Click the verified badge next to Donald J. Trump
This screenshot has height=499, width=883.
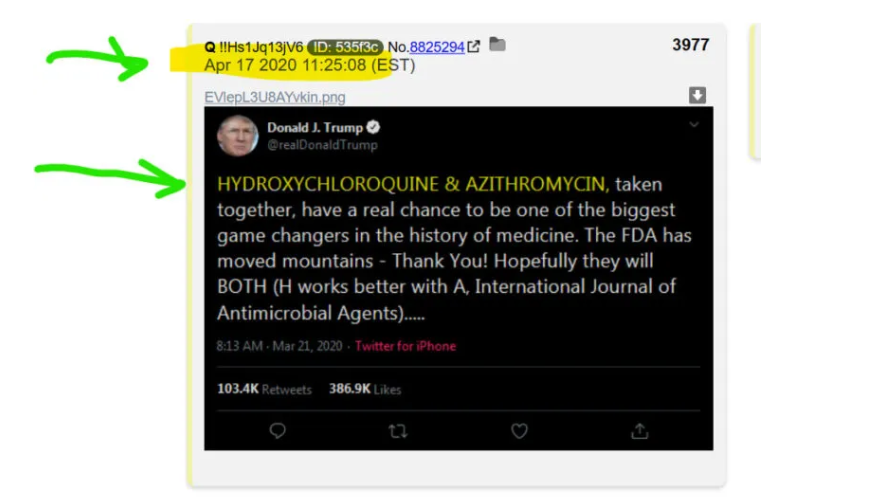(x=373, y=127)
